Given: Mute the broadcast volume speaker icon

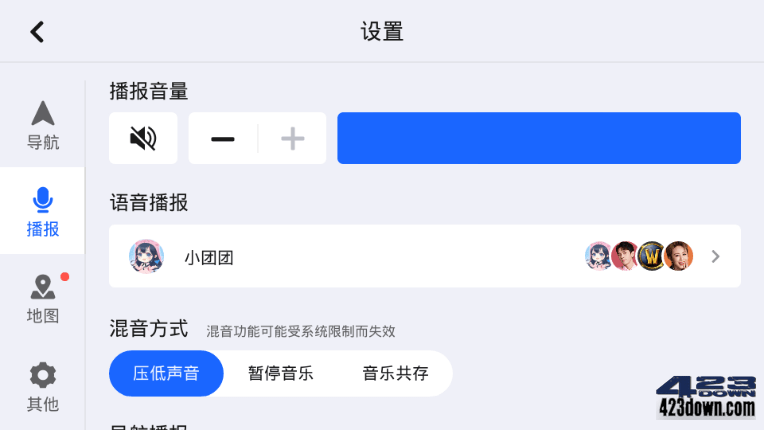Looking at the screenshot, I should click(143, 138).
